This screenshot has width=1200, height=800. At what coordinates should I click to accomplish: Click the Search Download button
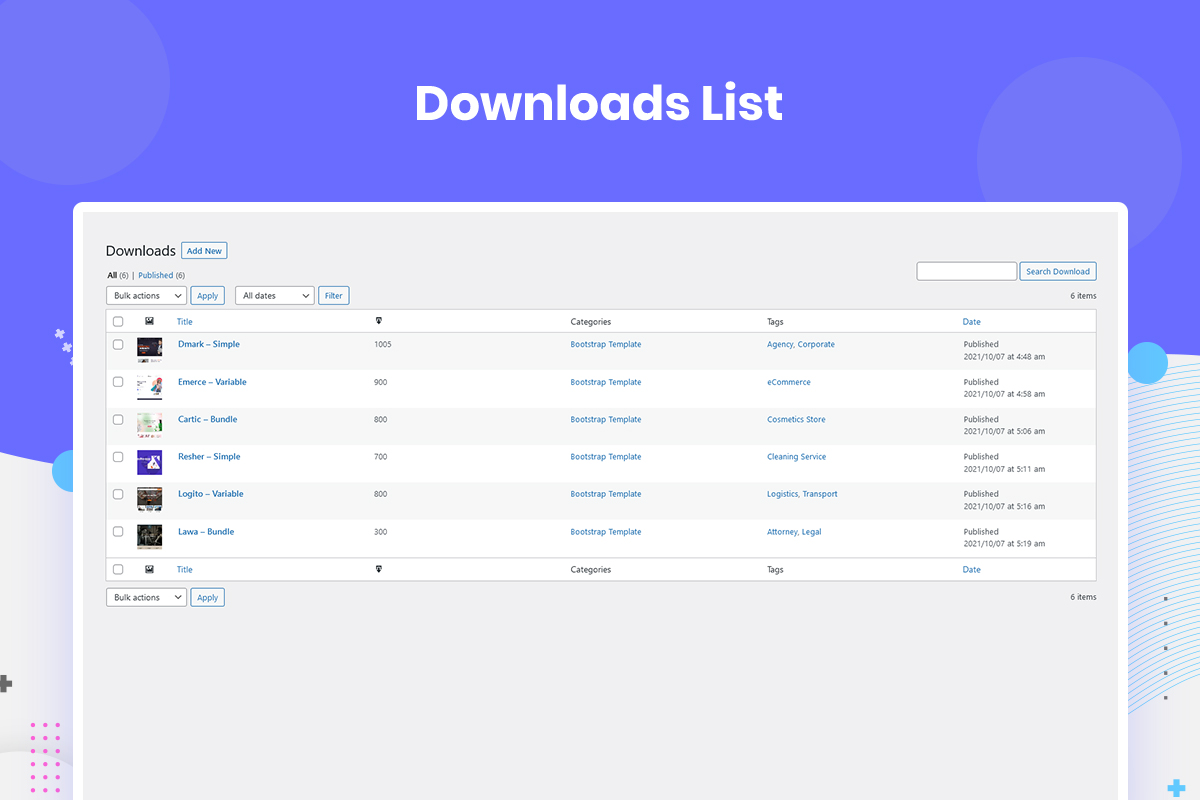(x=1058, y=271)
